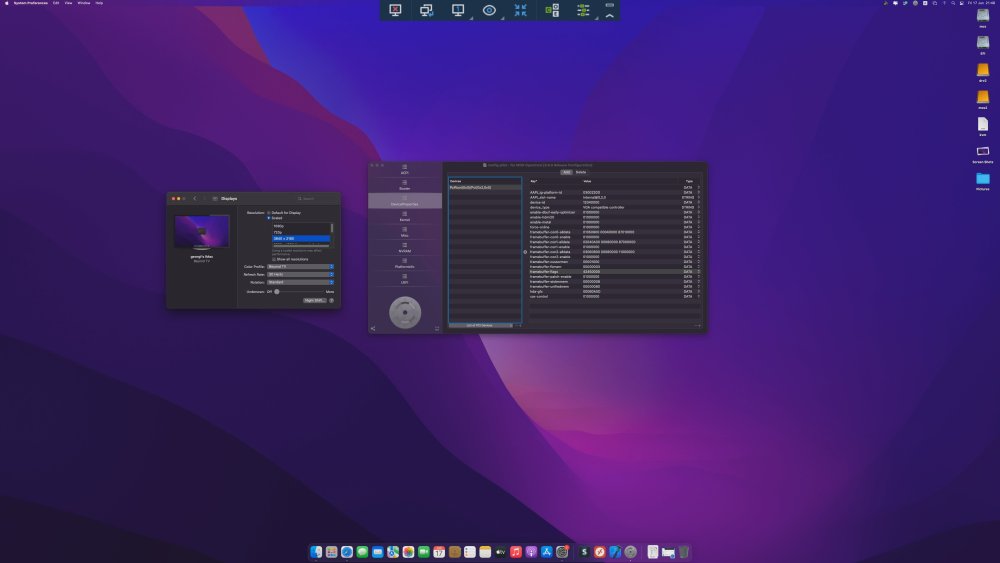Image resolution: width=1000 pixels, height=563 pixels.
Task: Collapse the remote toolbar with the up chevron
Action: 610,16
